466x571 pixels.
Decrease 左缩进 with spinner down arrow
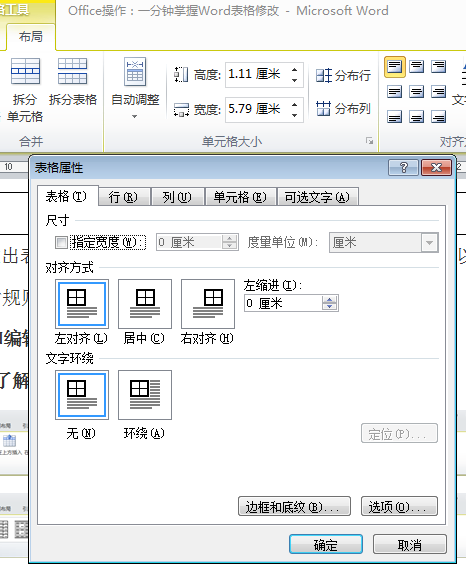point(329,307)
